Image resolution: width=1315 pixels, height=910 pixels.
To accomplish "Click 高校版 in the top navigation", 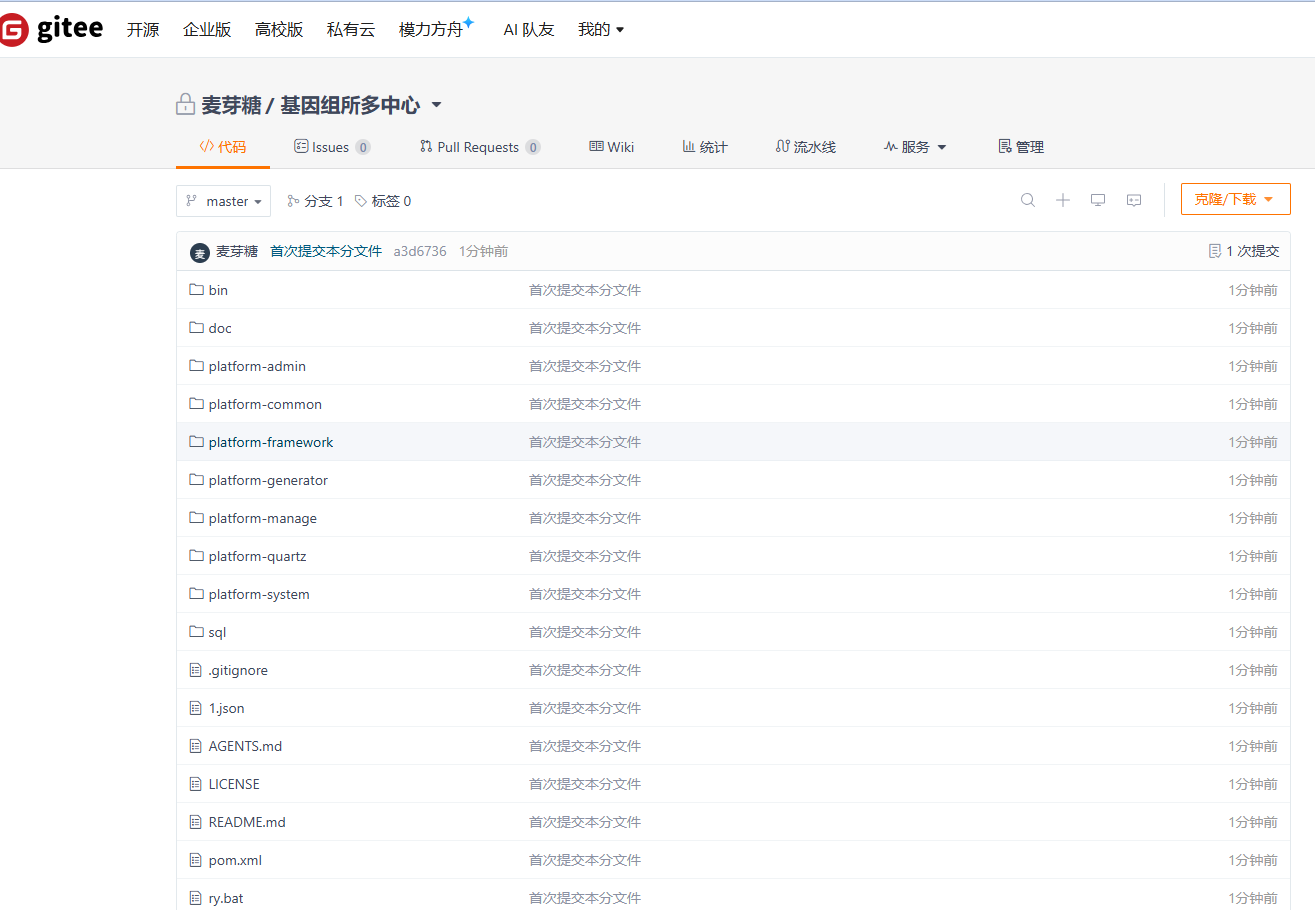I will coord(279,30).
